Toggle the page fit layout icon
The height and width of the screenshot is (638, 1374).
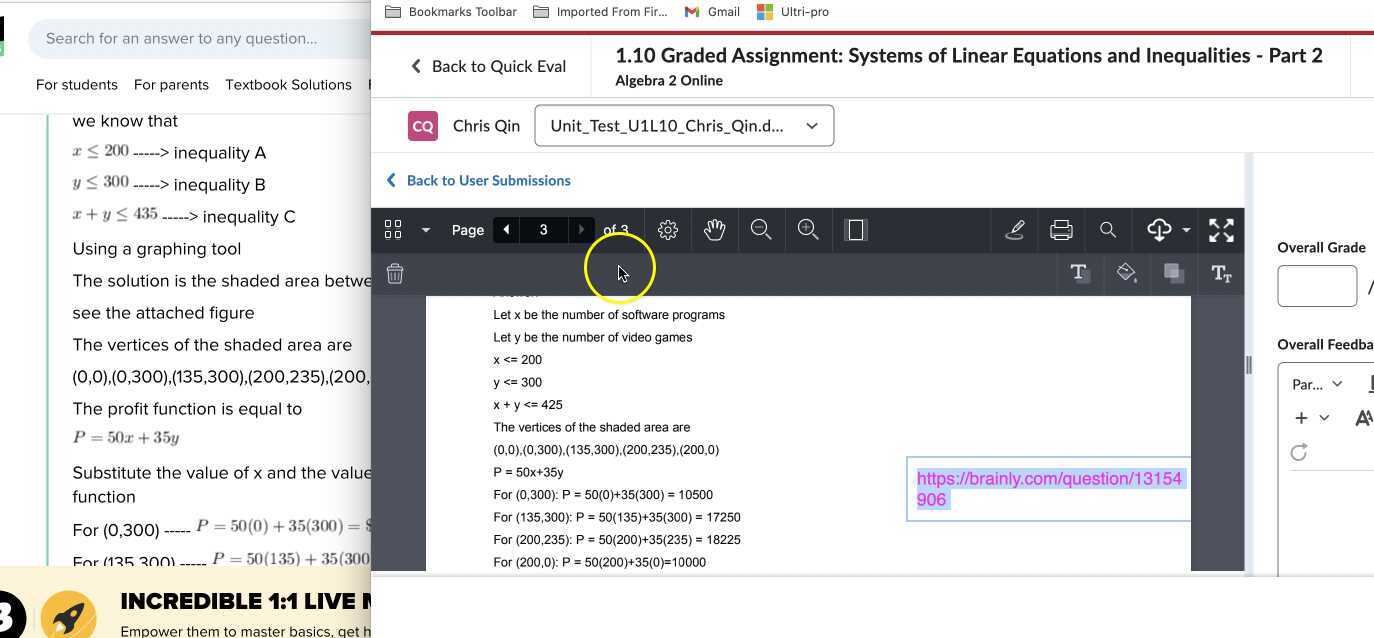[855, 230]
